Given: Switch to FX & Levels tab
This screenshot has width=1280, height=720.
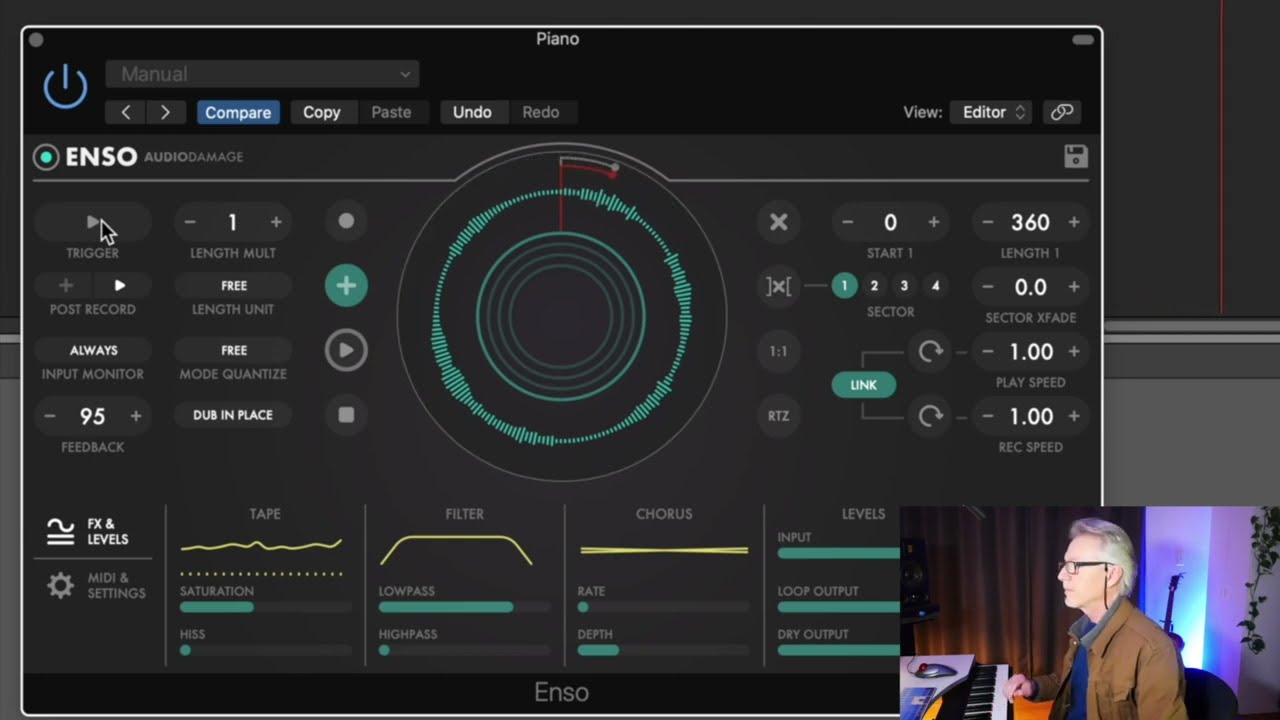Looking at the screenshot, I should (90, 531).
